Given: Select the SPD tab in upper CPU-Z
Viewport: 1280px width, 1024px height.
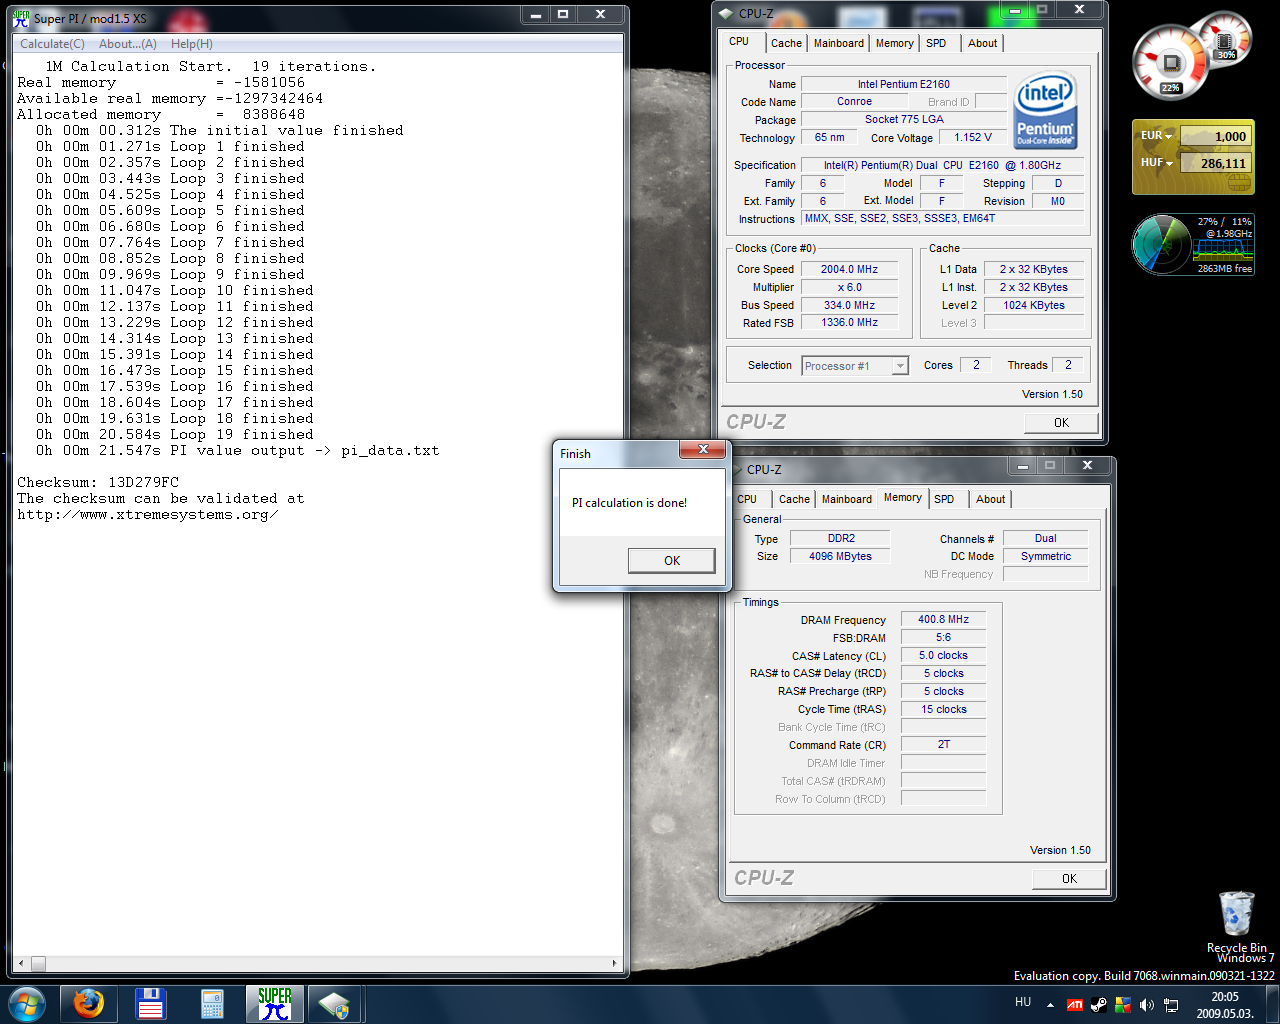Looking at the screenshot, I should [936, 43].
